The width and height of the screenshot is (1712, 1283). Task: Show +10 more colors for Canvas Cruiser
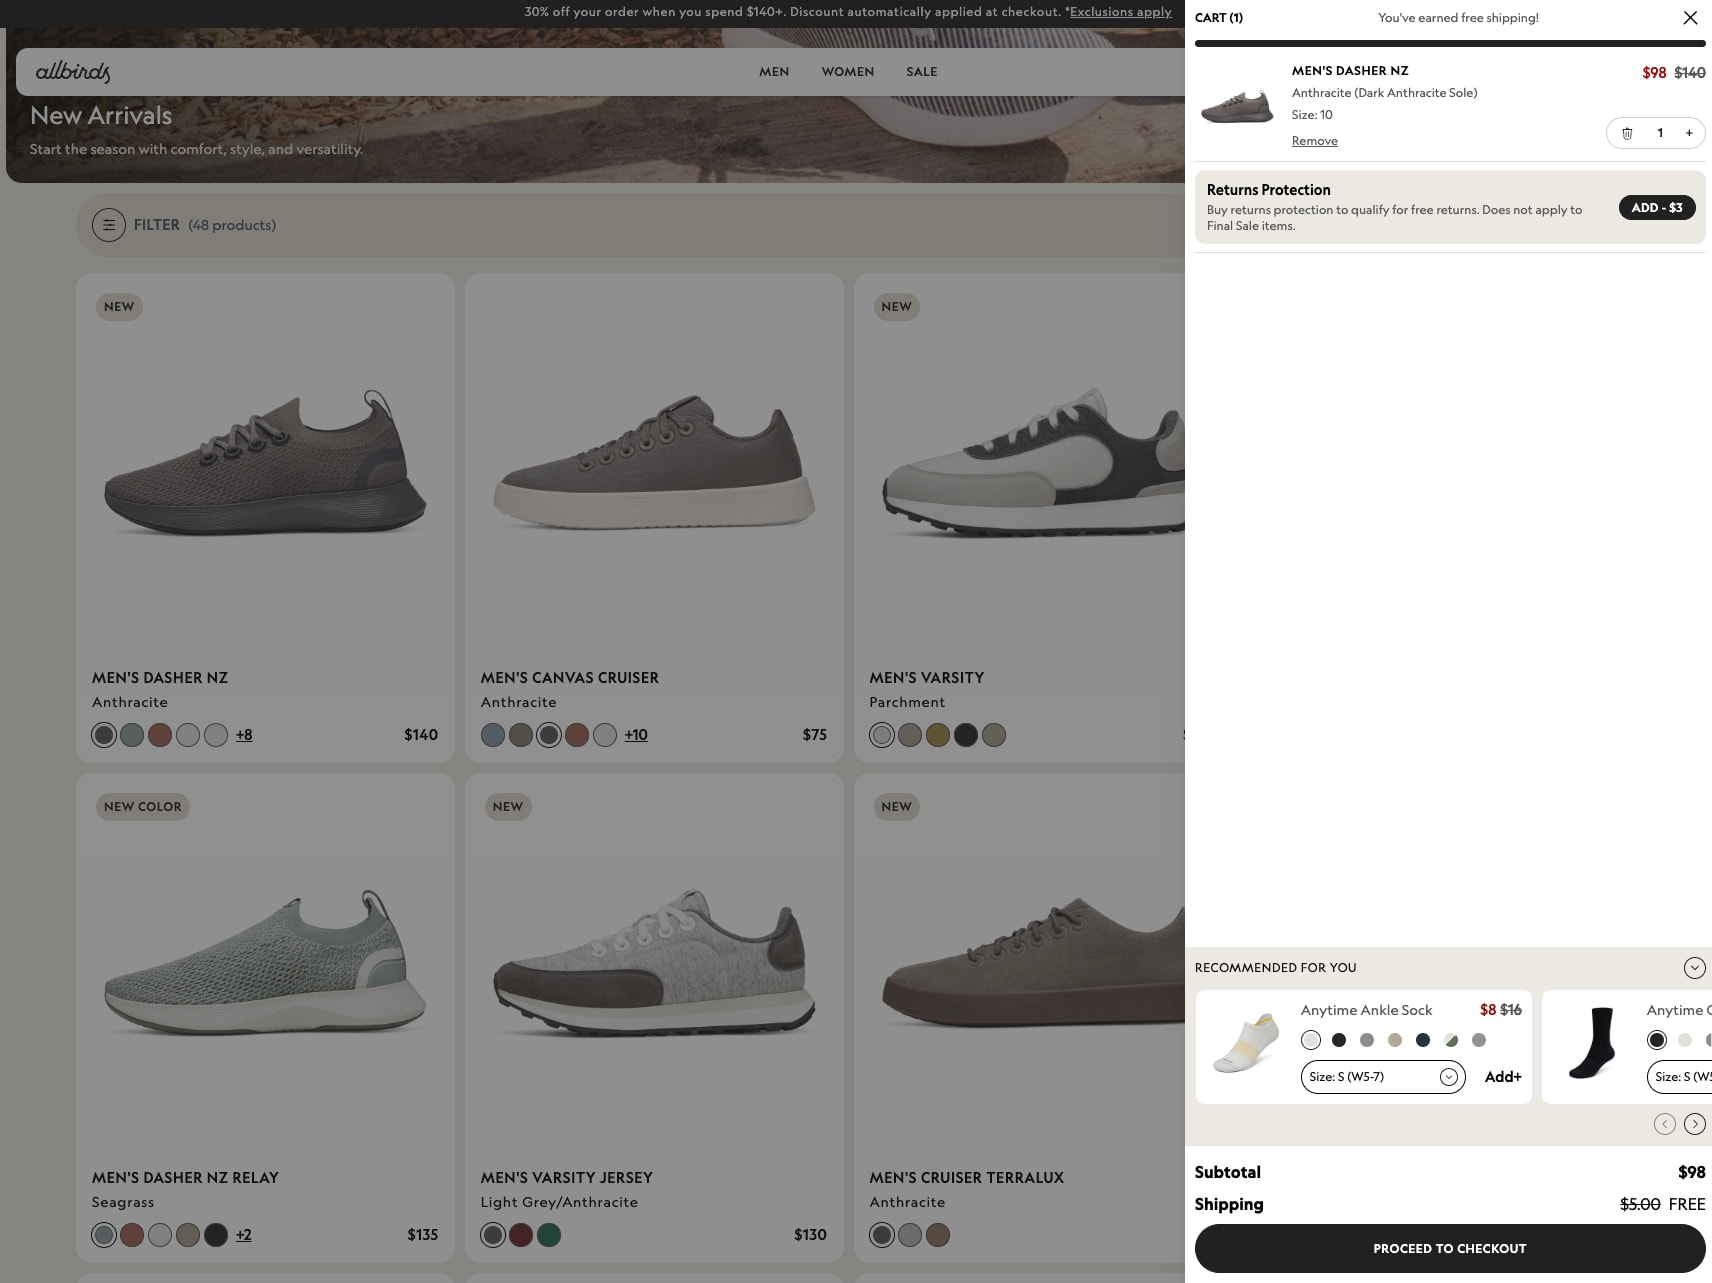[x=636, y=735]
